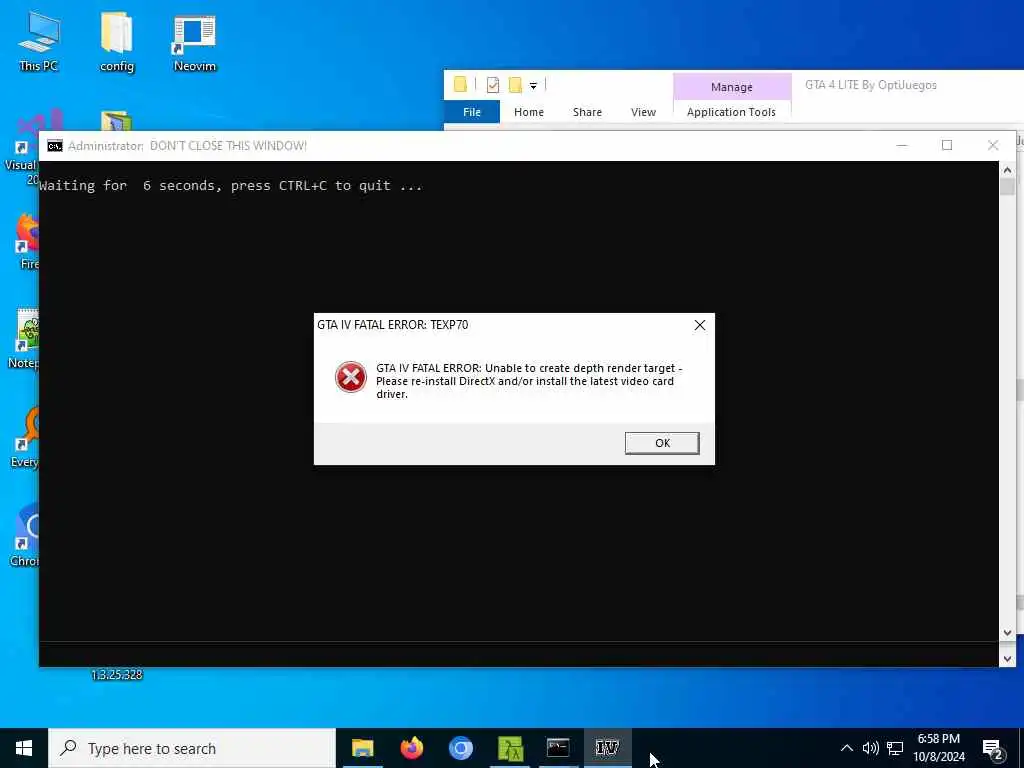Click the Manage contextual tab header
This screenshot has height=768, width=1024.
731,87
